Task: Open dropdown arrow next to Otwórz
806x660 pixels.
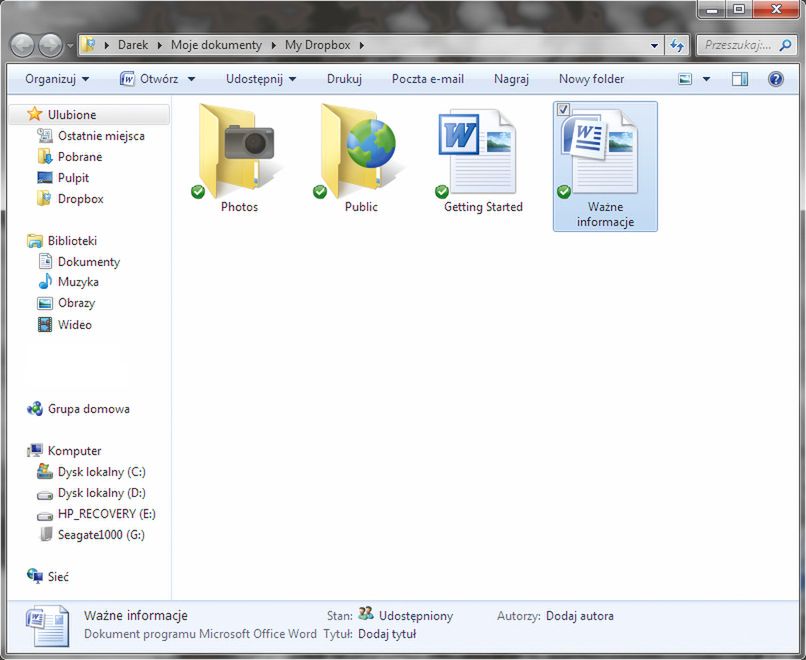Action: pyautogui.click(x=191, y=79)
